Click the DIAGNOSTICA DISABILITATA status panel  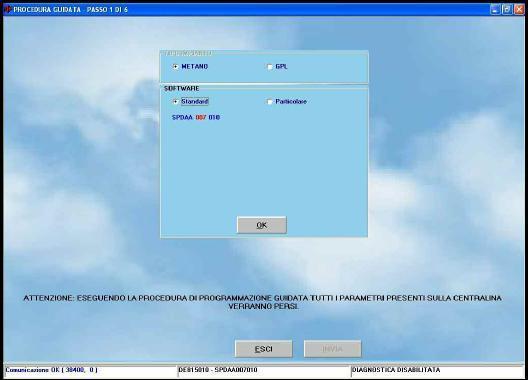click(x=437, y=371)
